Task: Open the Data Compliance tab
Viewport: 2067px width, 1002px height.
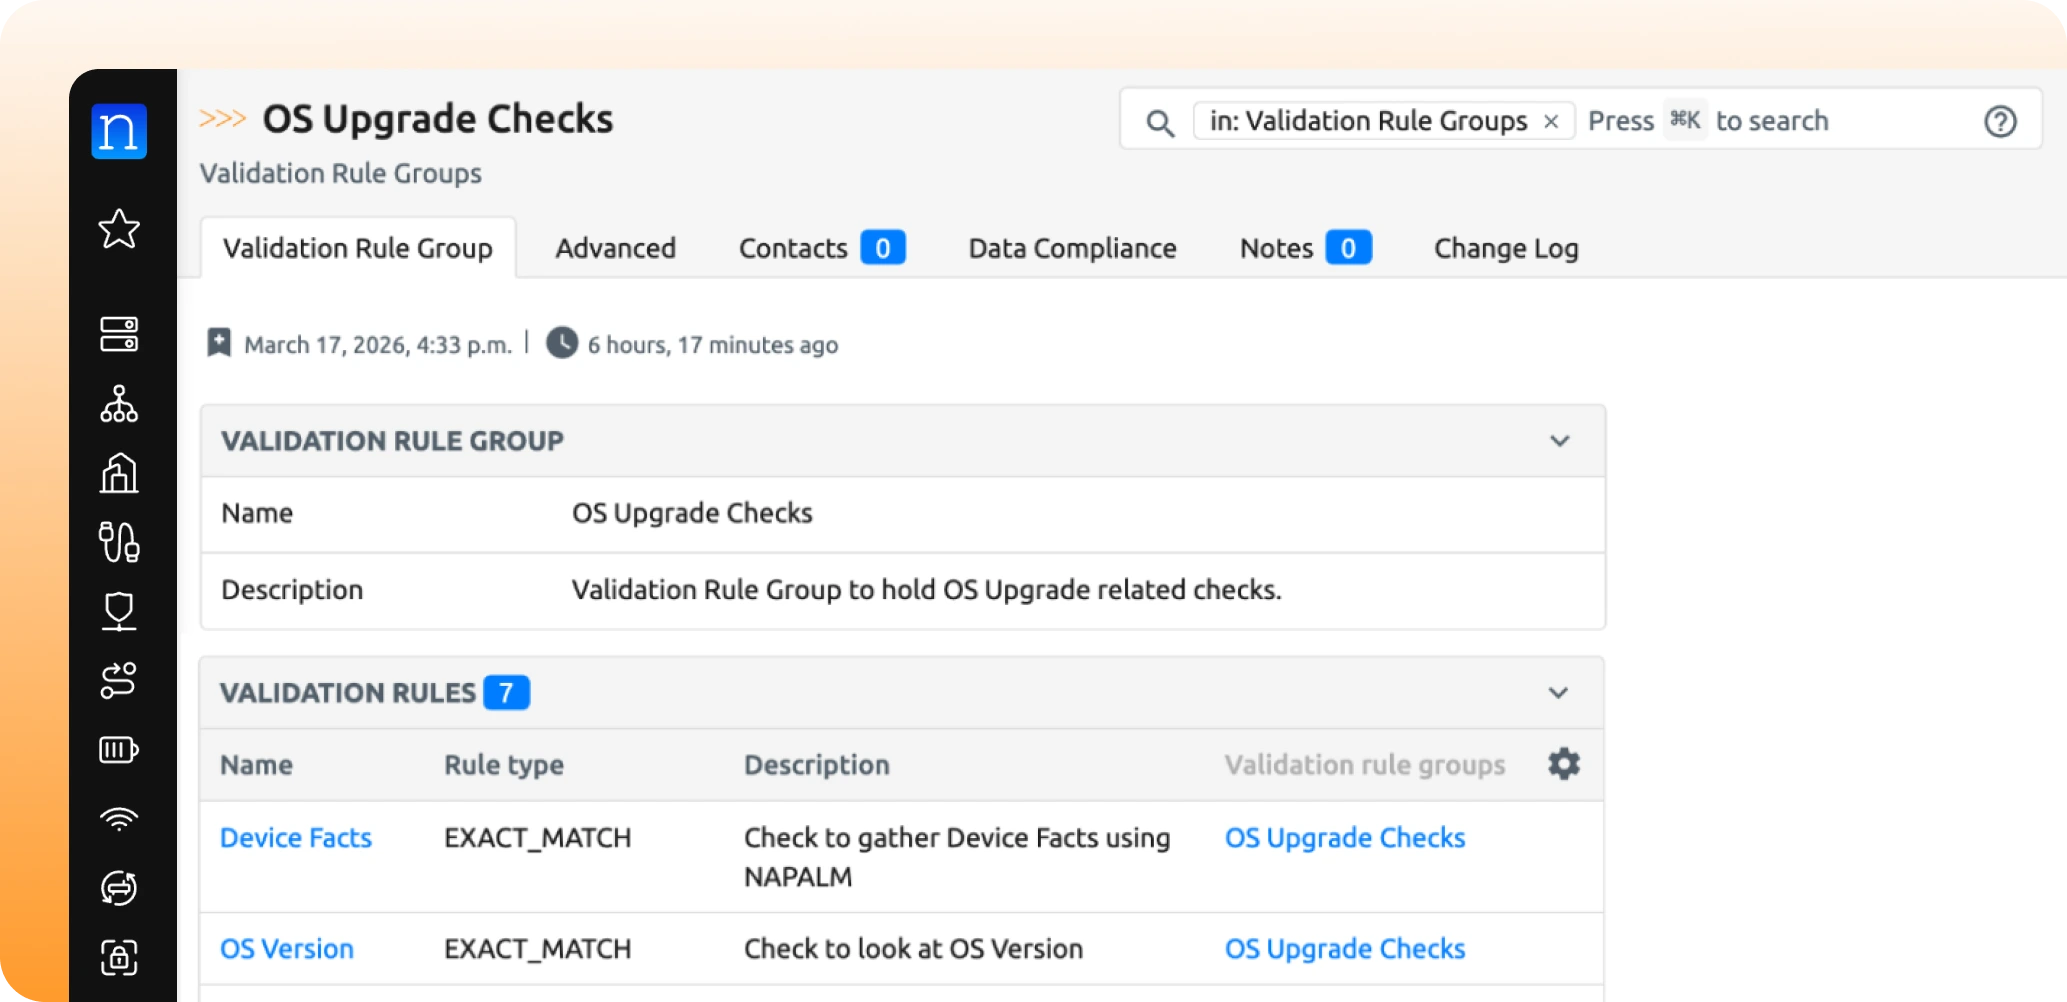Action: coord(1072,248)
